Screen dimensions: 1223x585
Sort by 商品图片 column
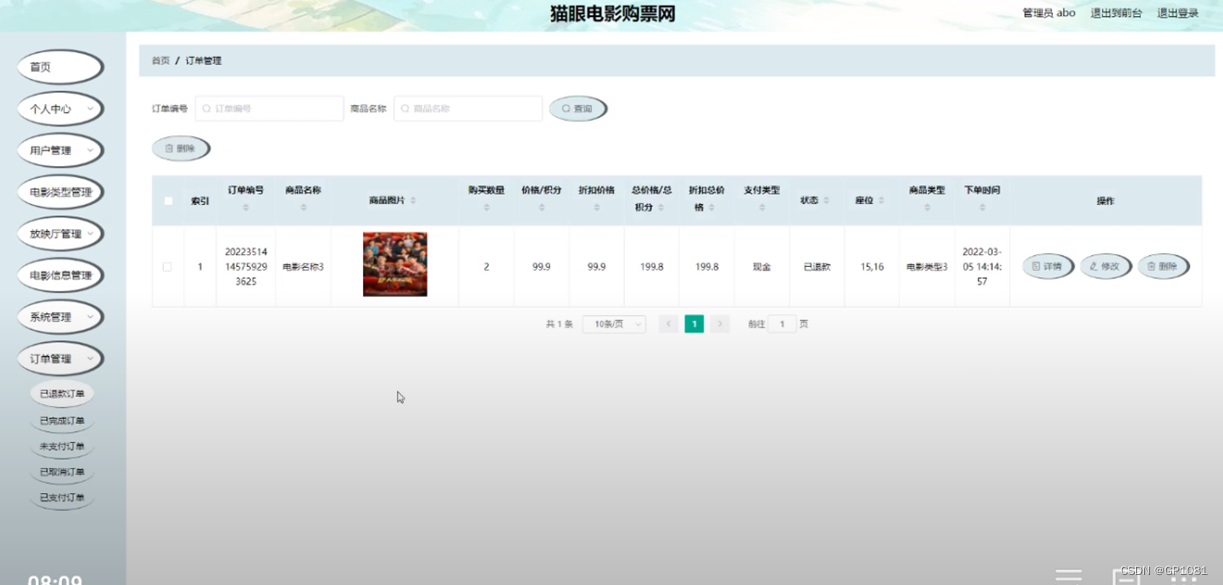tap(413, 201)
